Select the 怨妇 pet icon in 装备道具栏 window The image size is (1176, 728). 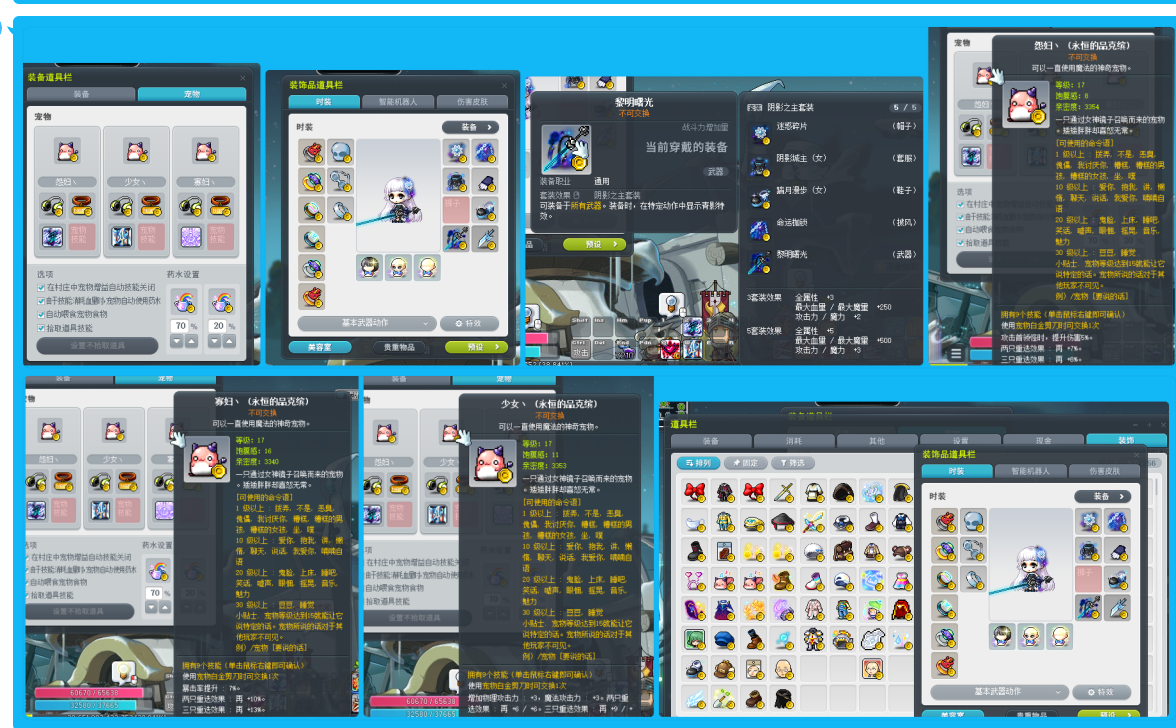[67, 151]
